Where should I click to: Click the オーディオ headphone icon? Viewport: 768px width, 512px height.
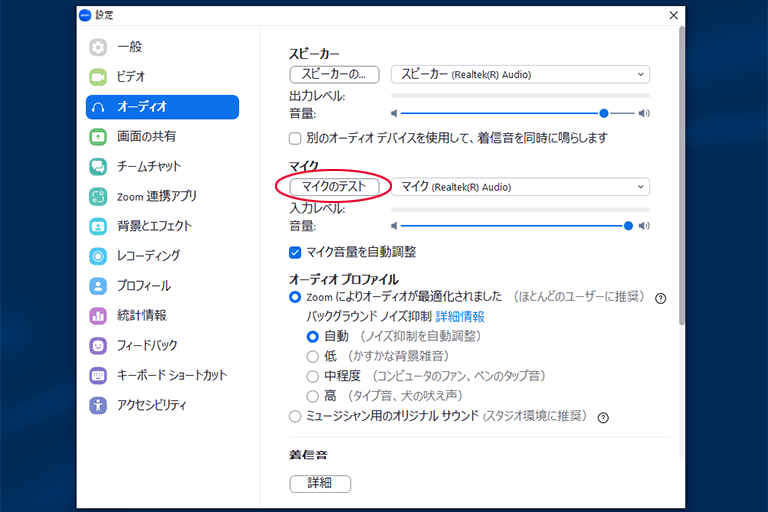(x=98, y=107)
